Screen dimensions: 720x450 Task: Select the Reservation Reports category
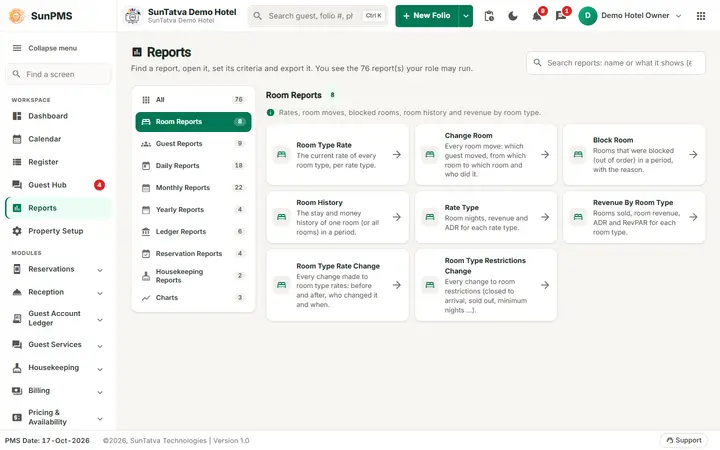193,253
